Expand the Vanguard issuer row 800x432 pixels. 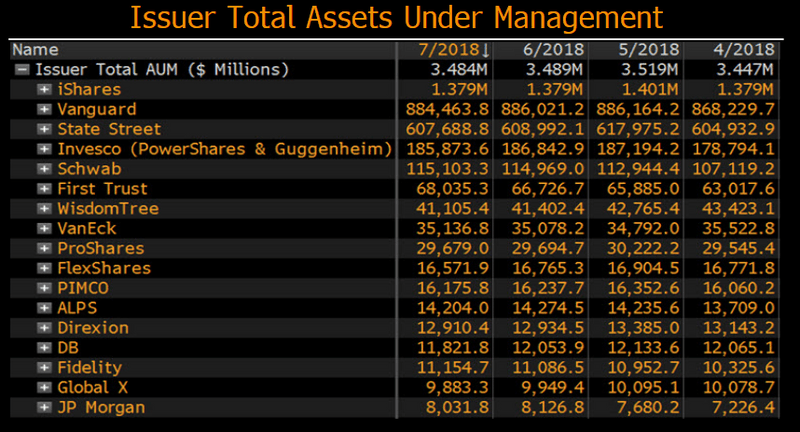pos(44,109)
